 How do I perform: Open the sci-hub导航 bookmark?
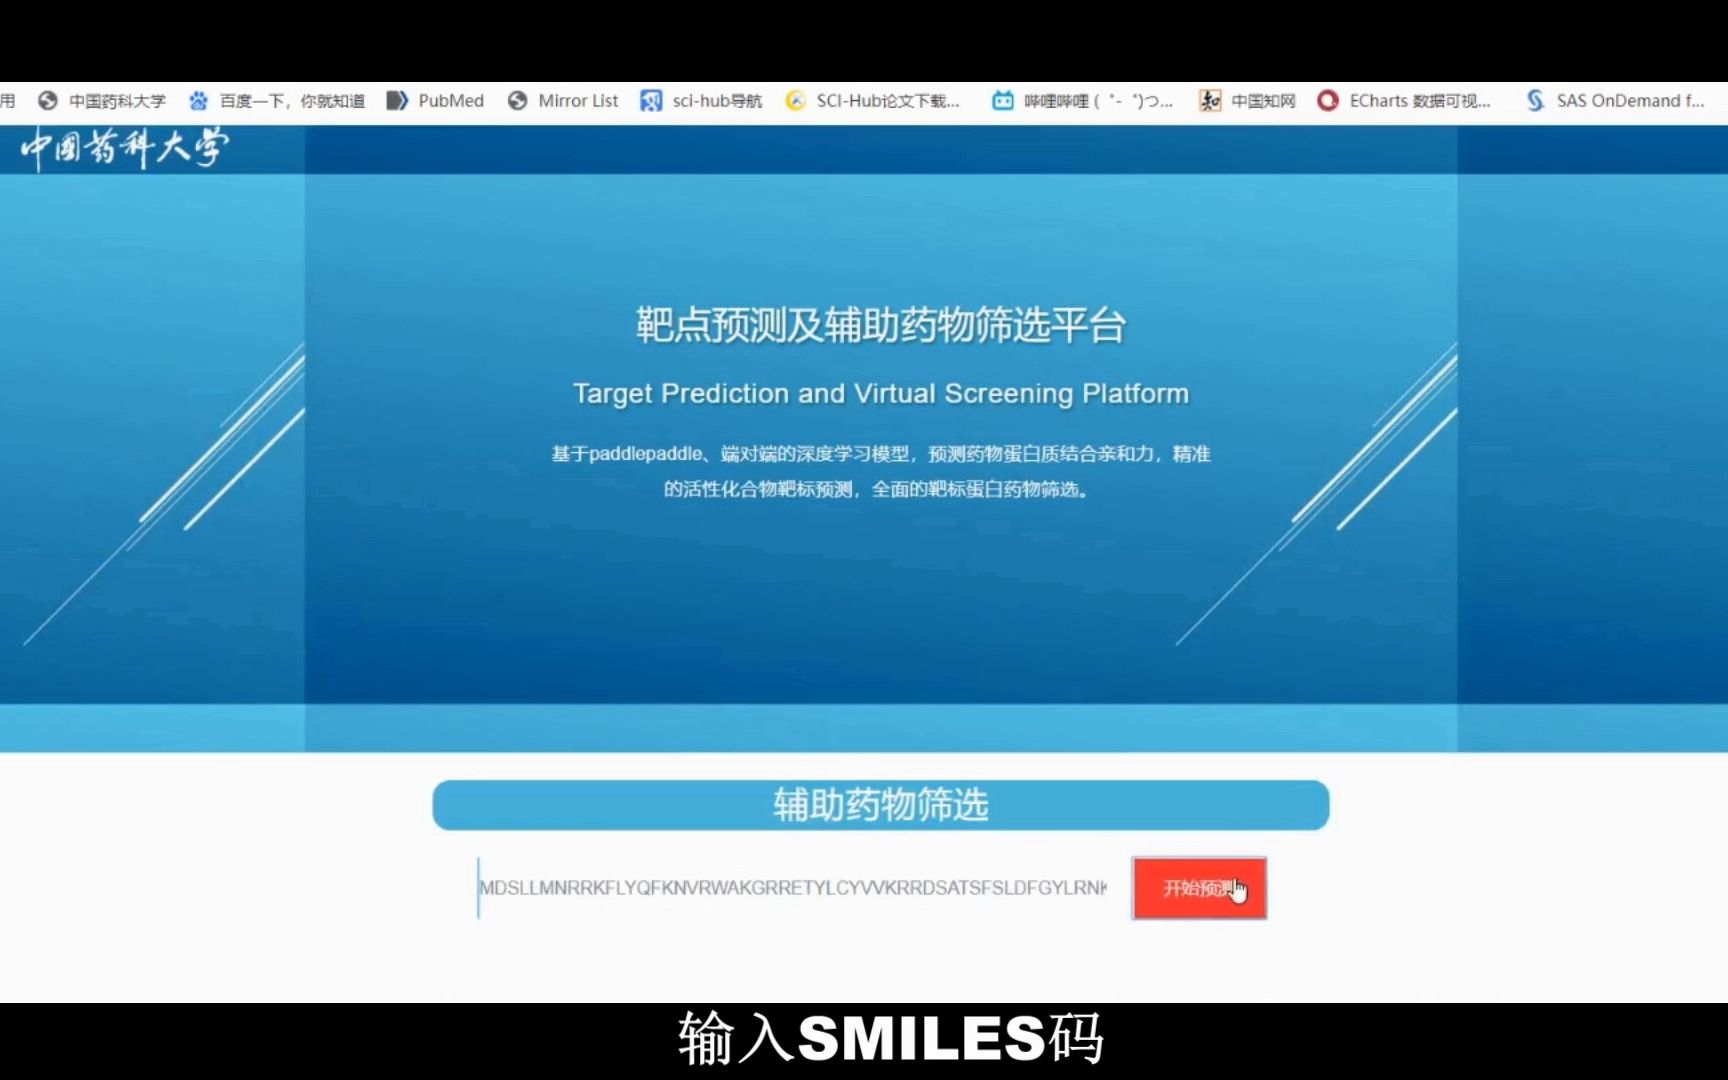pos(701,101)
